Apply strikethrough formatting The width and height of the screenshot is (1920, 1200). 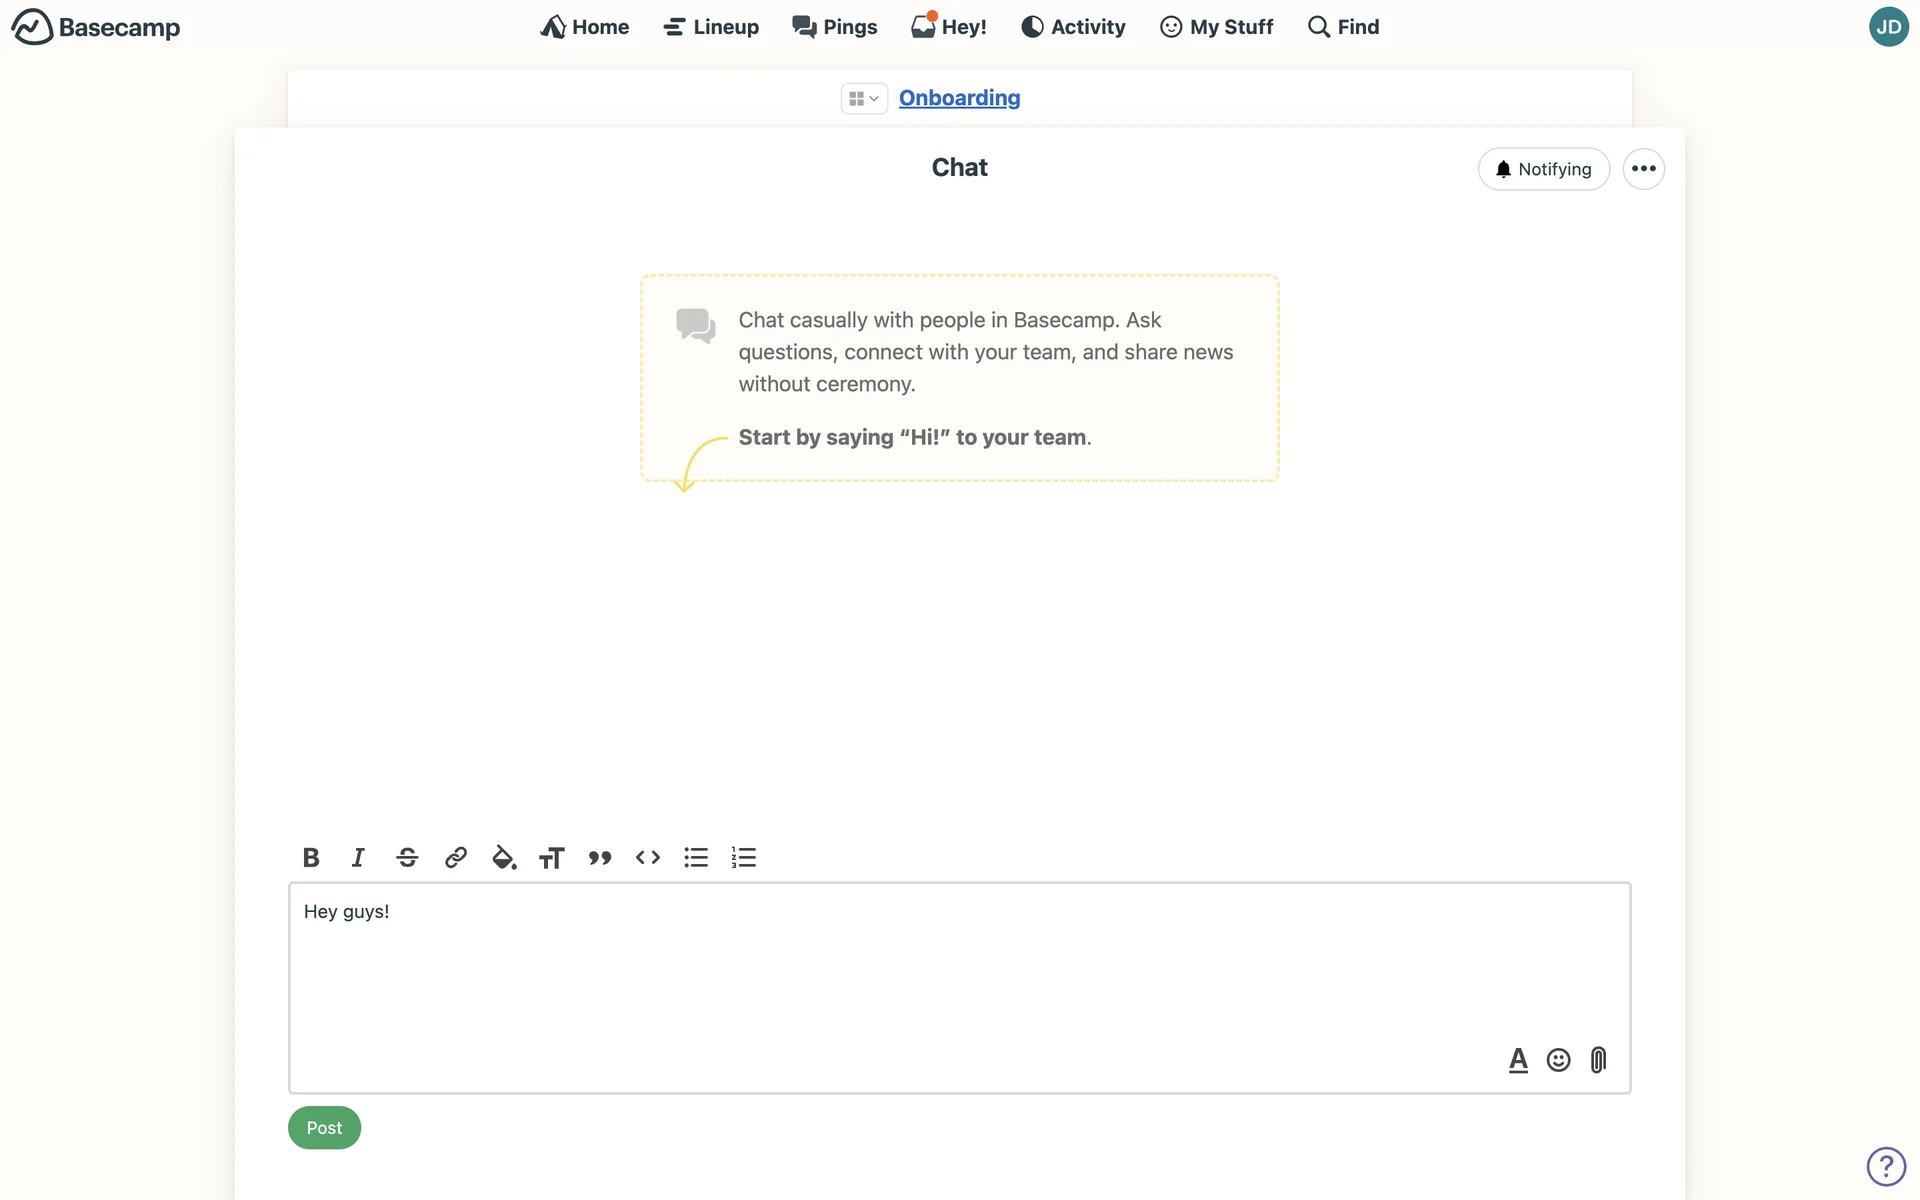point(407,857)
